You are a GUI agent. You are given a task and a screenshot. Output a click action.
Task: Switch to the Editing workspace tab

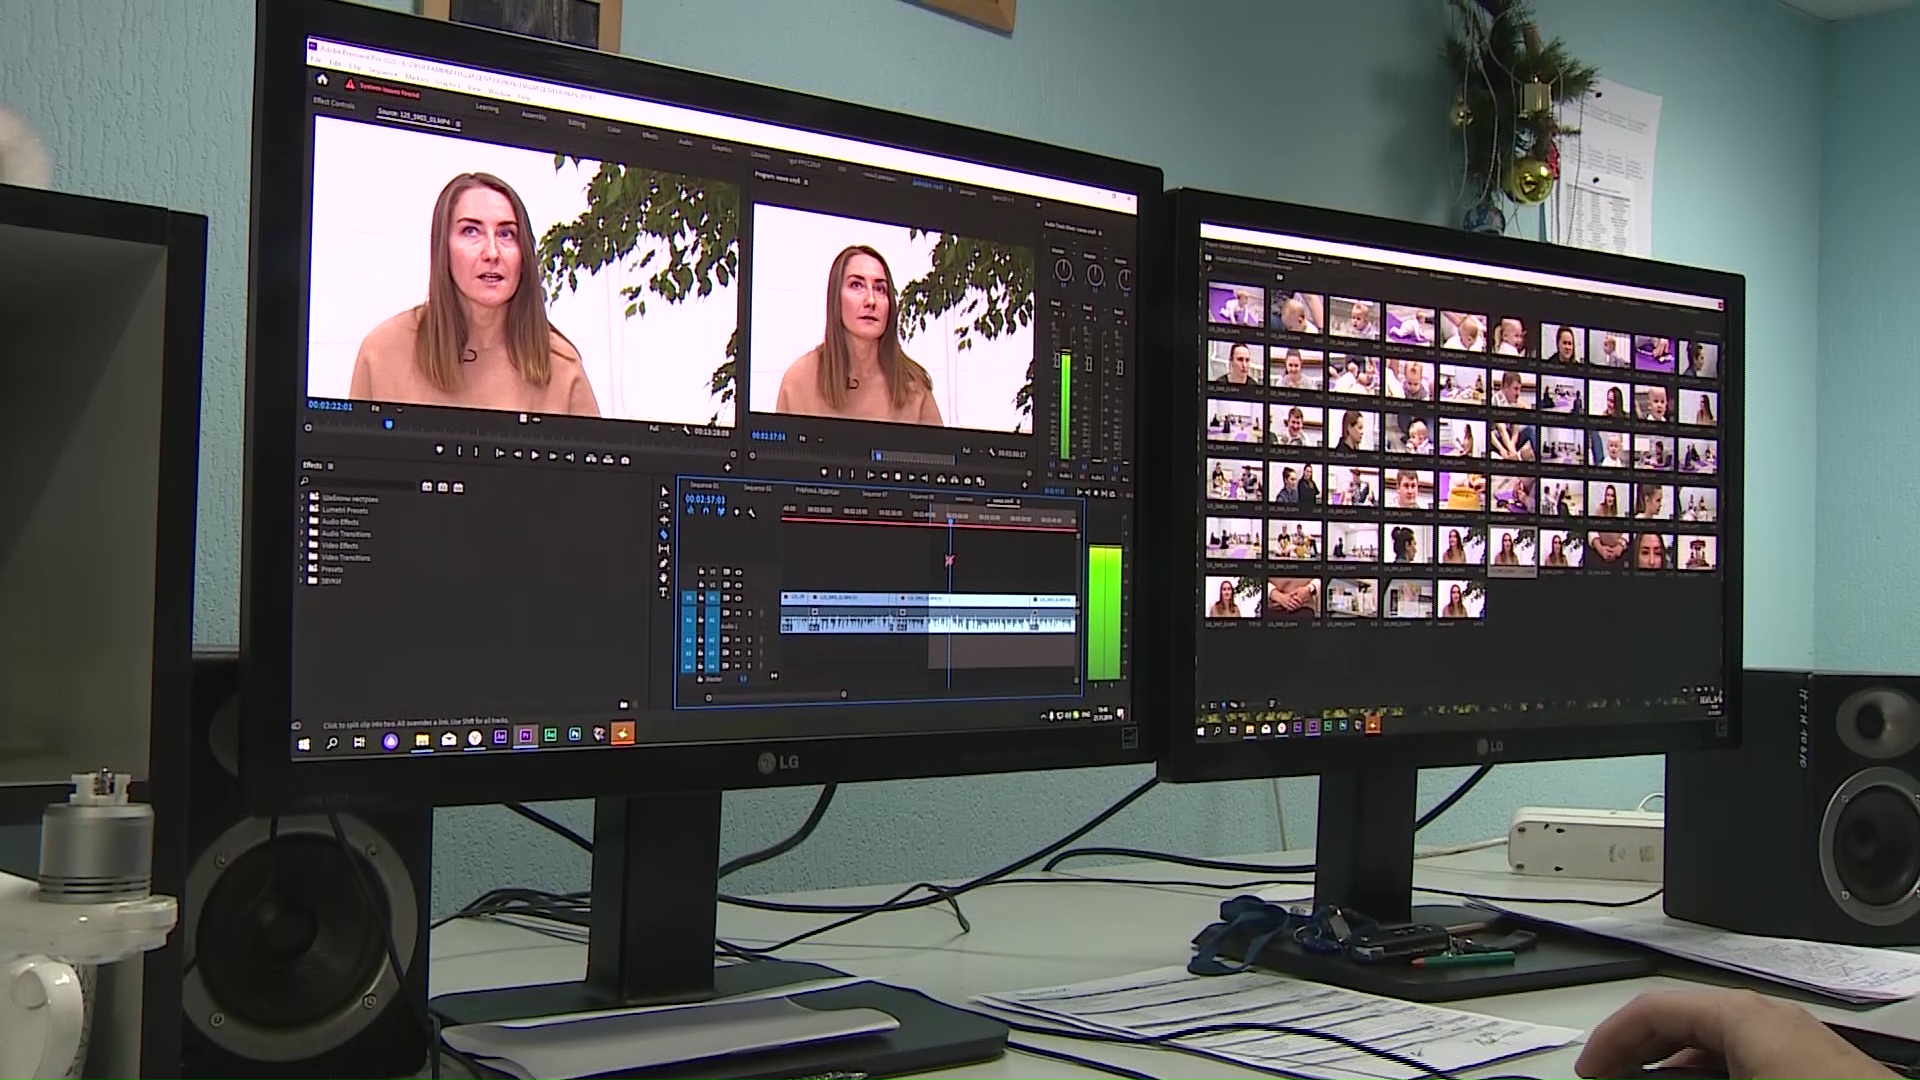coord(577,123)
